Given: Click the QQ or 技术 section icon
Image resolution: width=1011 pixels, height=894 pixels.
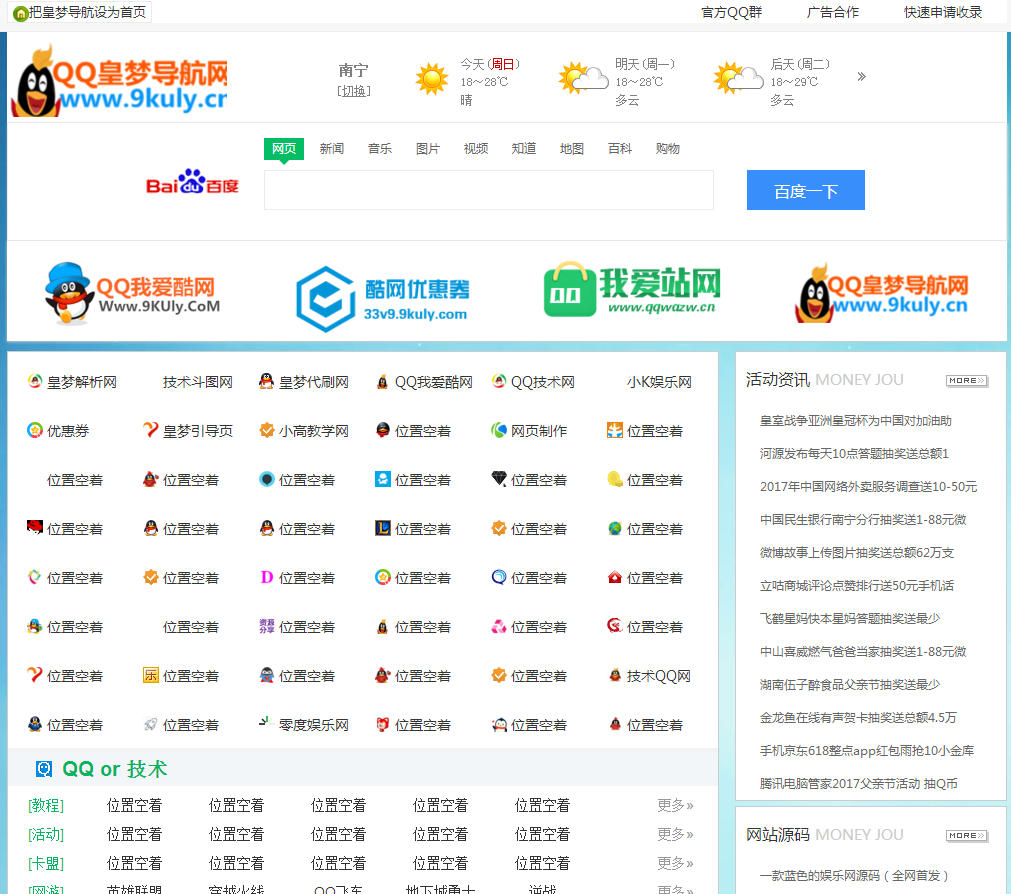Looking at the screenshot, I should click(x=44, y=769).
